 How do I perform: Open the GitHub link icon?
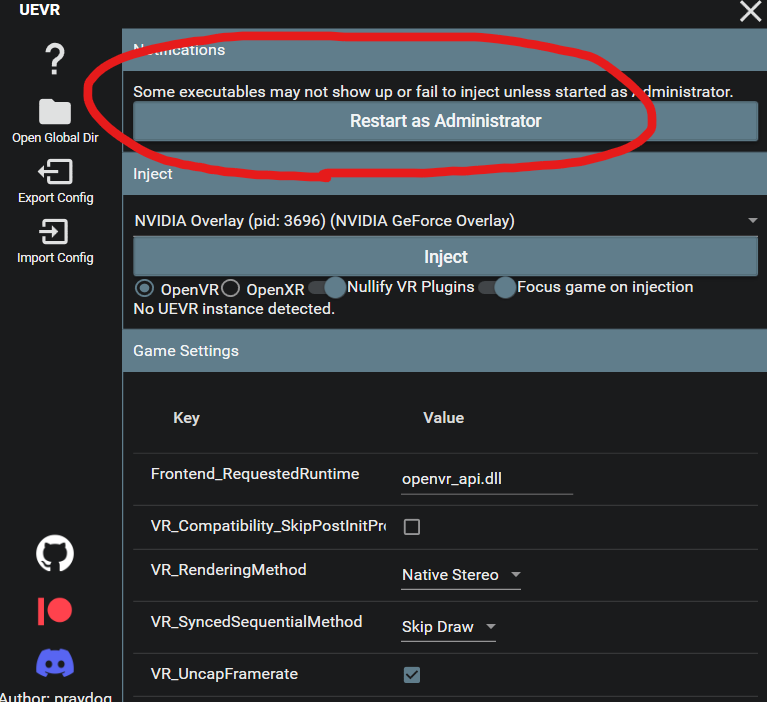tap(55, 553)
